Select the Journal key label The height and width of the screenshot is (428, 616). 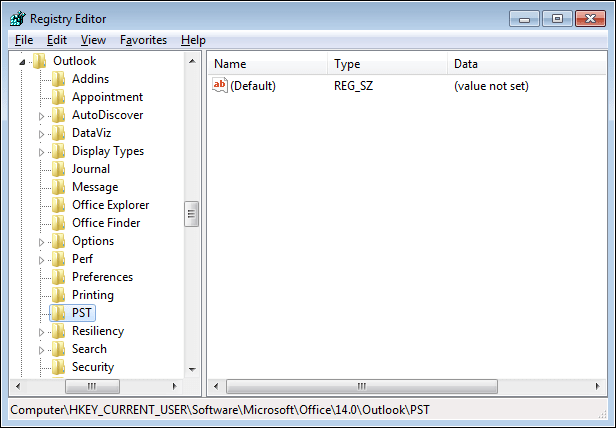(x=91, y=169)
